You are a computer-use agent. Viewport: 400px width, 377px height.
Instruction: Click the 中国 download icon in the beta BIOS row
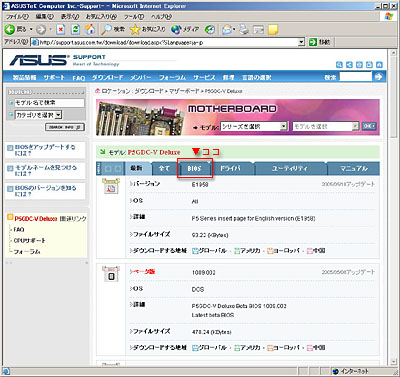pos(310,348)
